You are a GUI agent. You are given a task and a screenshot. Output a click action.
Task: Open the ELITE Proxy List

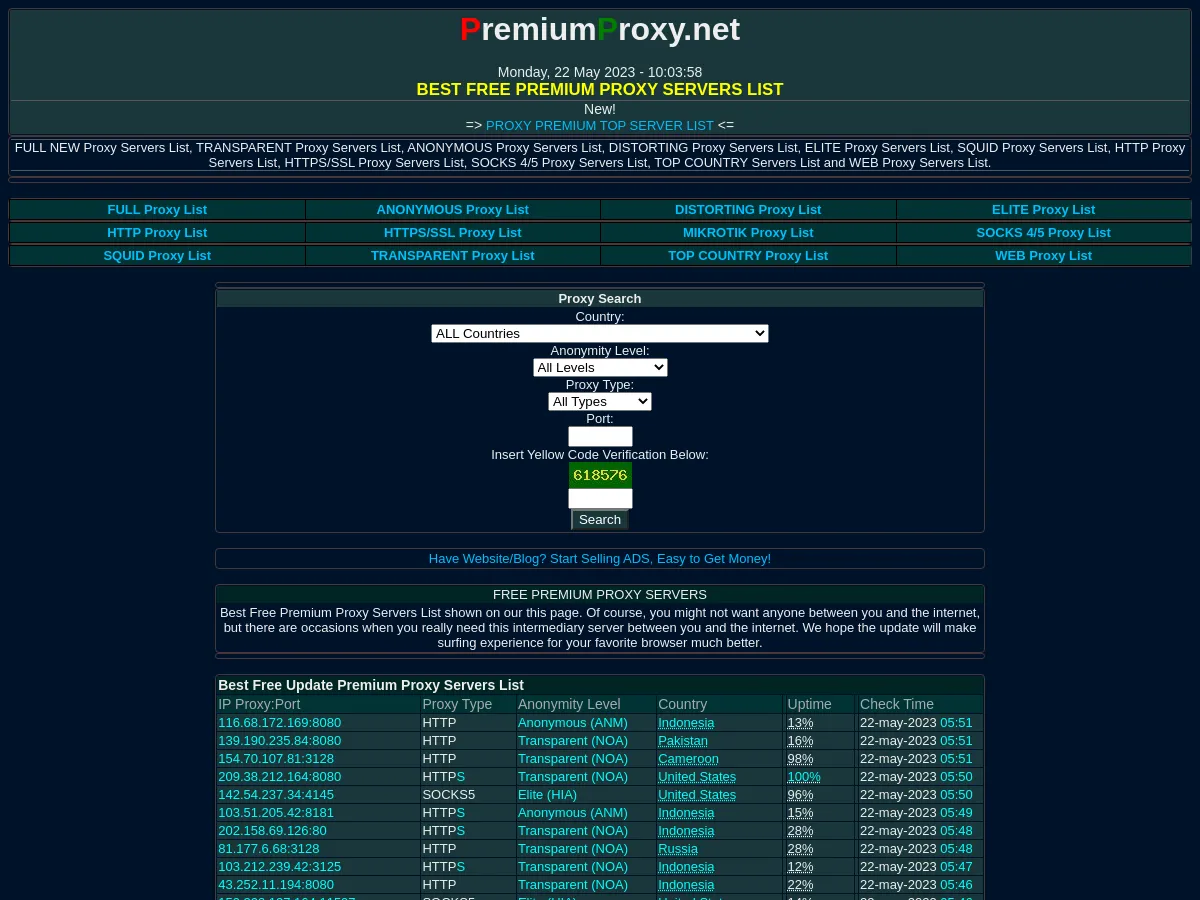click(1043, 209)
